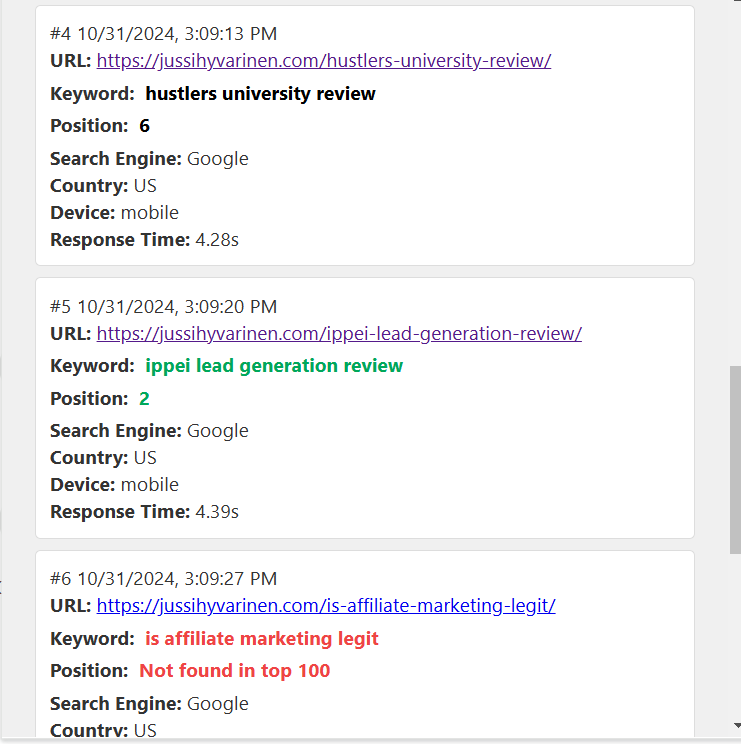Open the hustlers-university-review URL link
The height and width of the screenshot is (744, 741).
click(324, 61)
